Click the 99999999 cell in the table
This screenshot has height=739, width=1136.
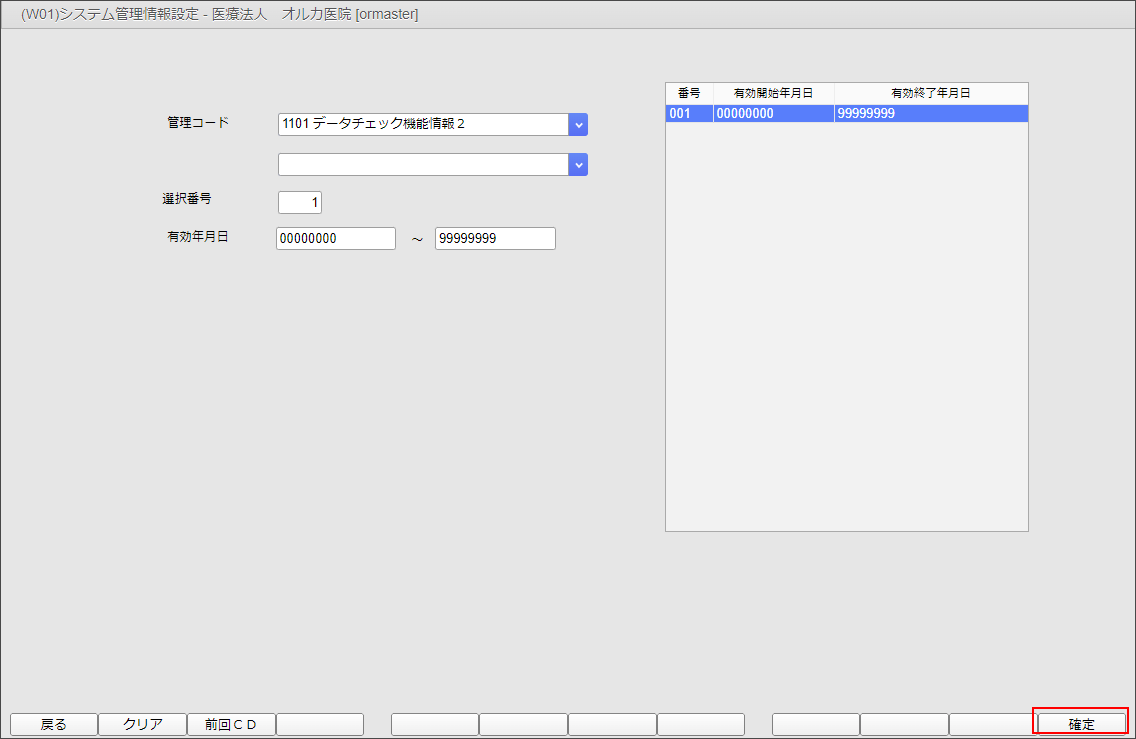coord(930,114)
